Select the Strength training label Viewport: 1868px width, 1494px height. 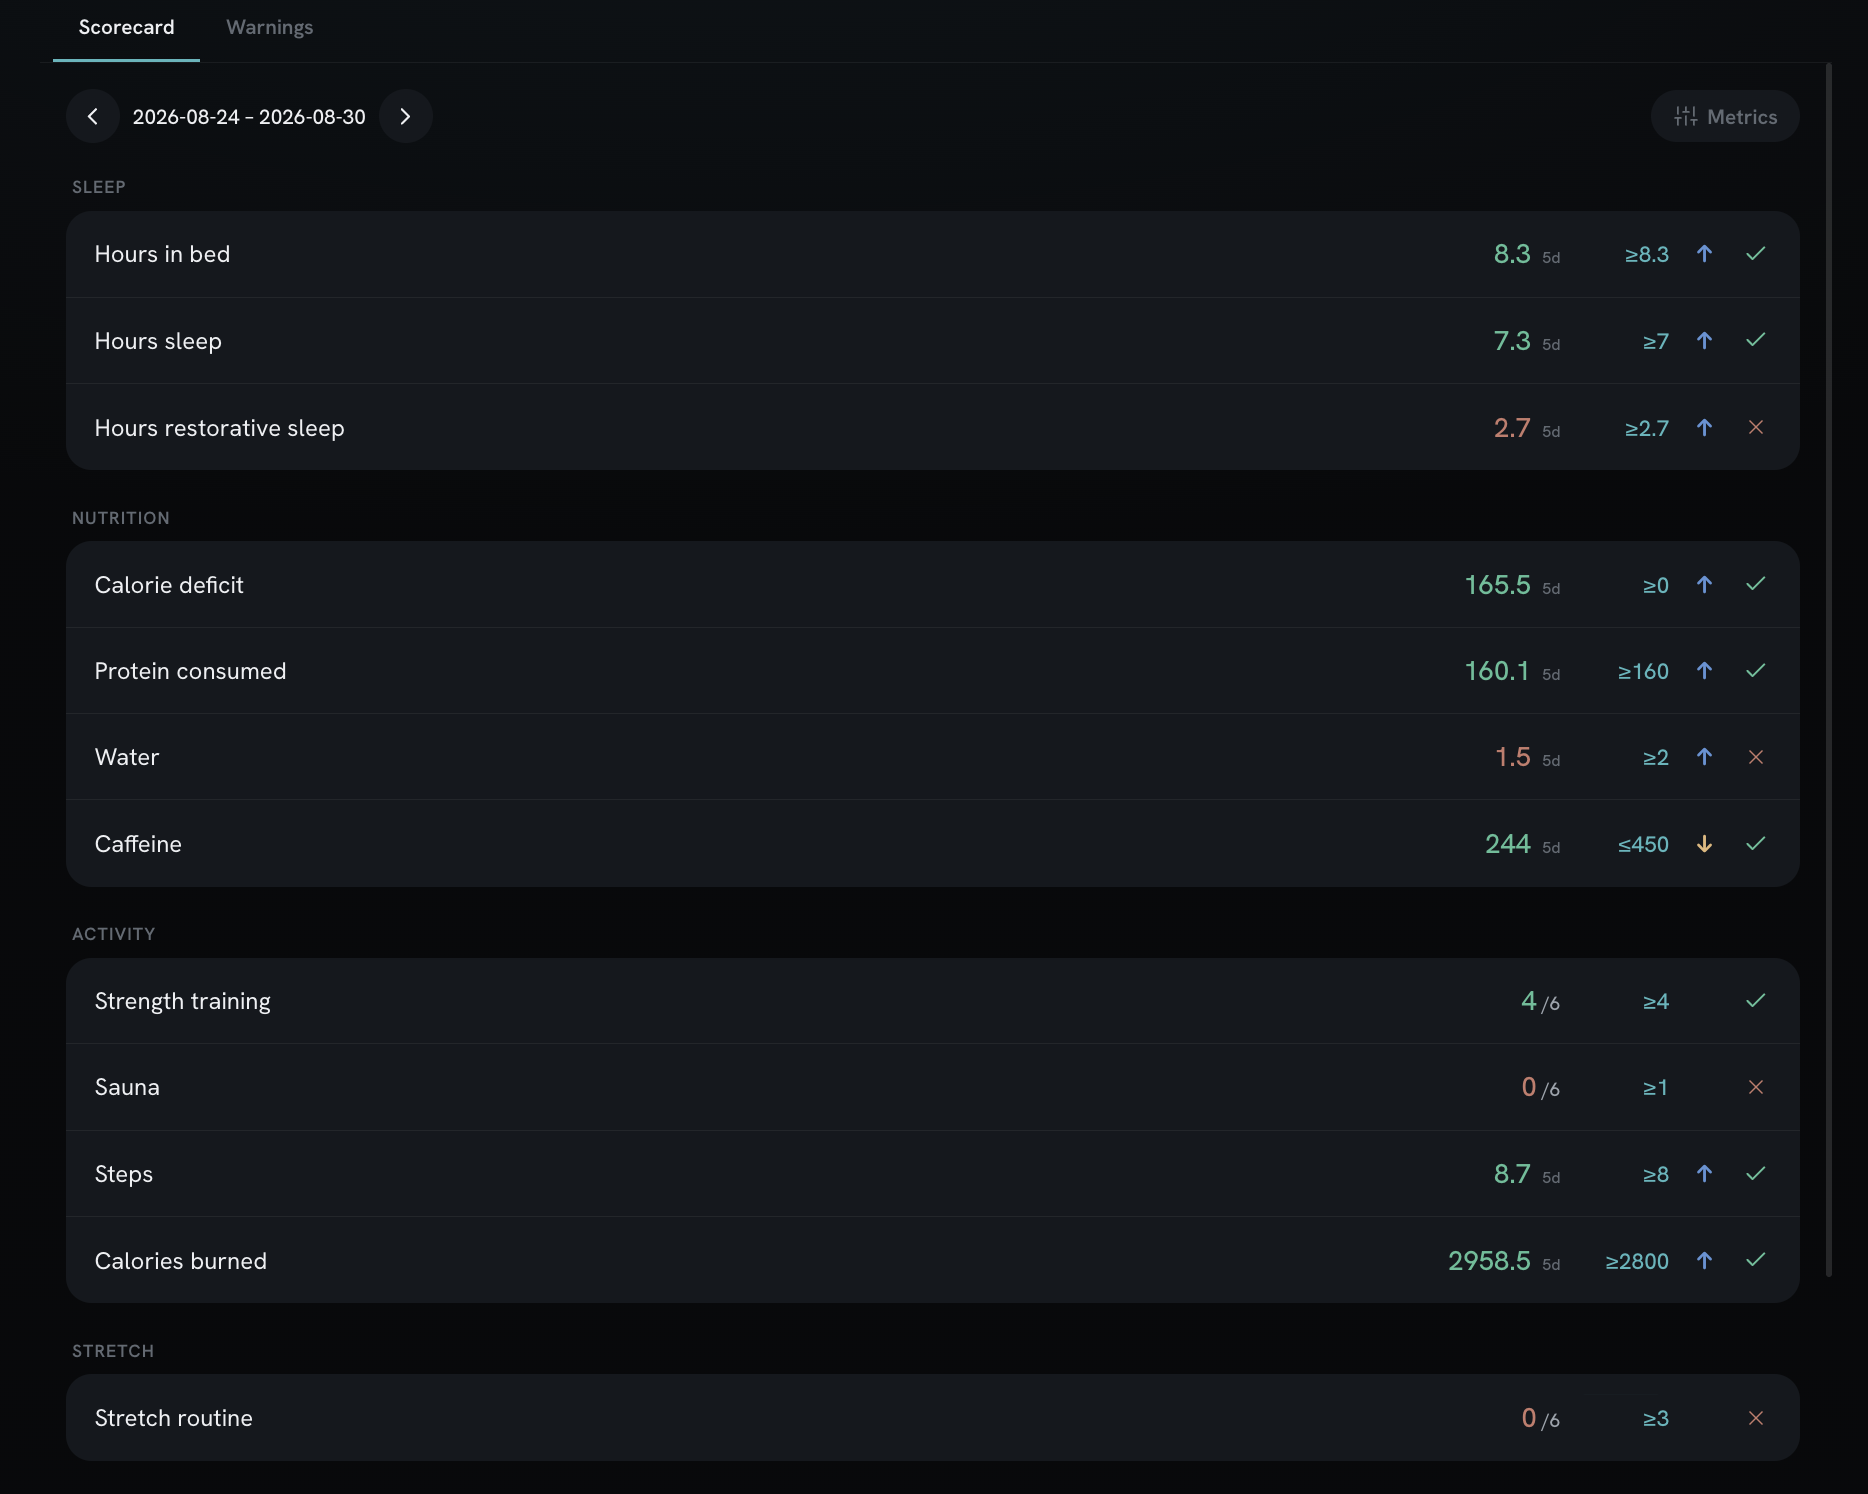(182, 1001)
